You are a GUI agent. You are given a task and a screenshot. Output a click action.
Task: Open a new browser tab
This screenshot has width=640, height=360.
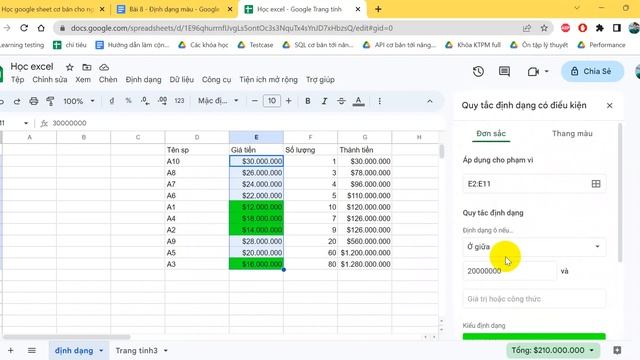tap(378, 9)
